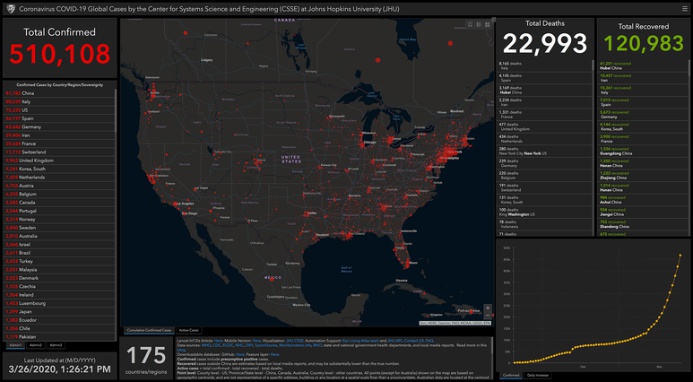Select Korea, South row in confirmed list
This screenshot has height=382, width=693.
pos(59,169)
